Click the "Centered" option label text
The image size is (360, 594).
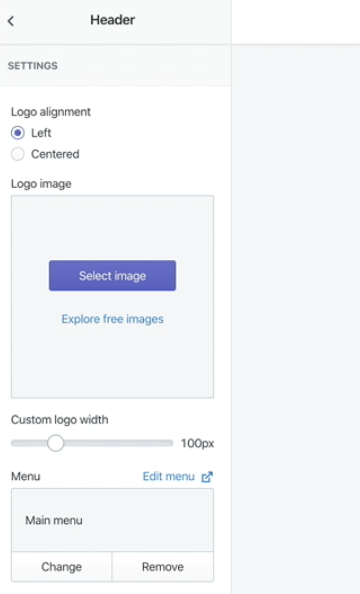(x=55, y=154)
